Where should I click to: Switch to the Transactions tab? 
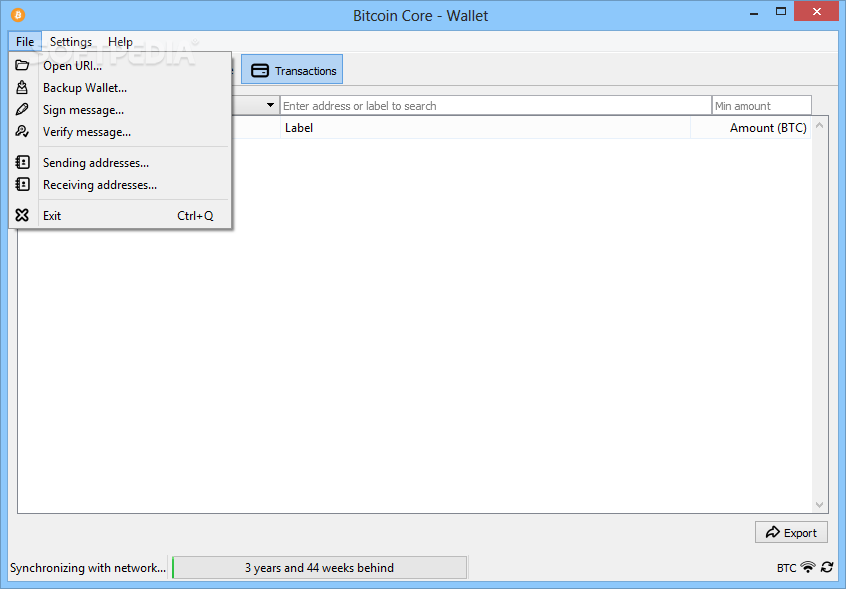coord(292,70)
